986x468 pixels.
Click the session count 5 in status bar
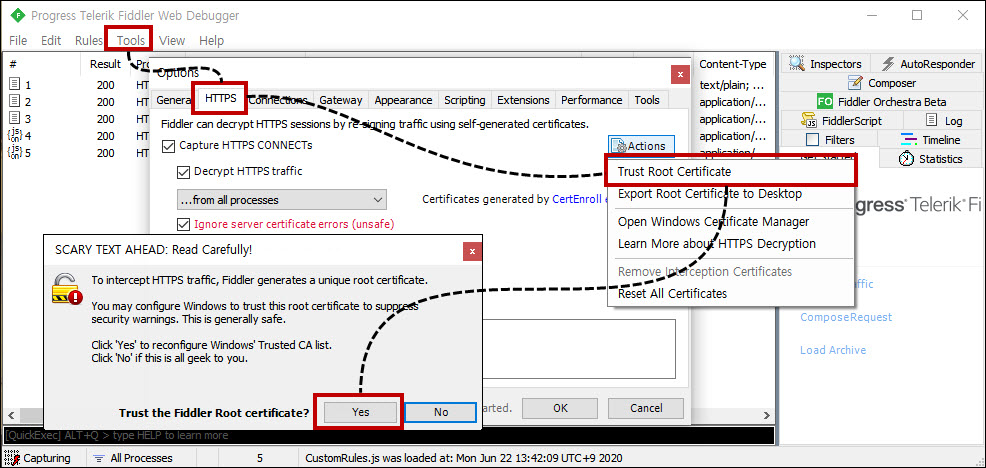pyautogui.click(x=260, y=458)
